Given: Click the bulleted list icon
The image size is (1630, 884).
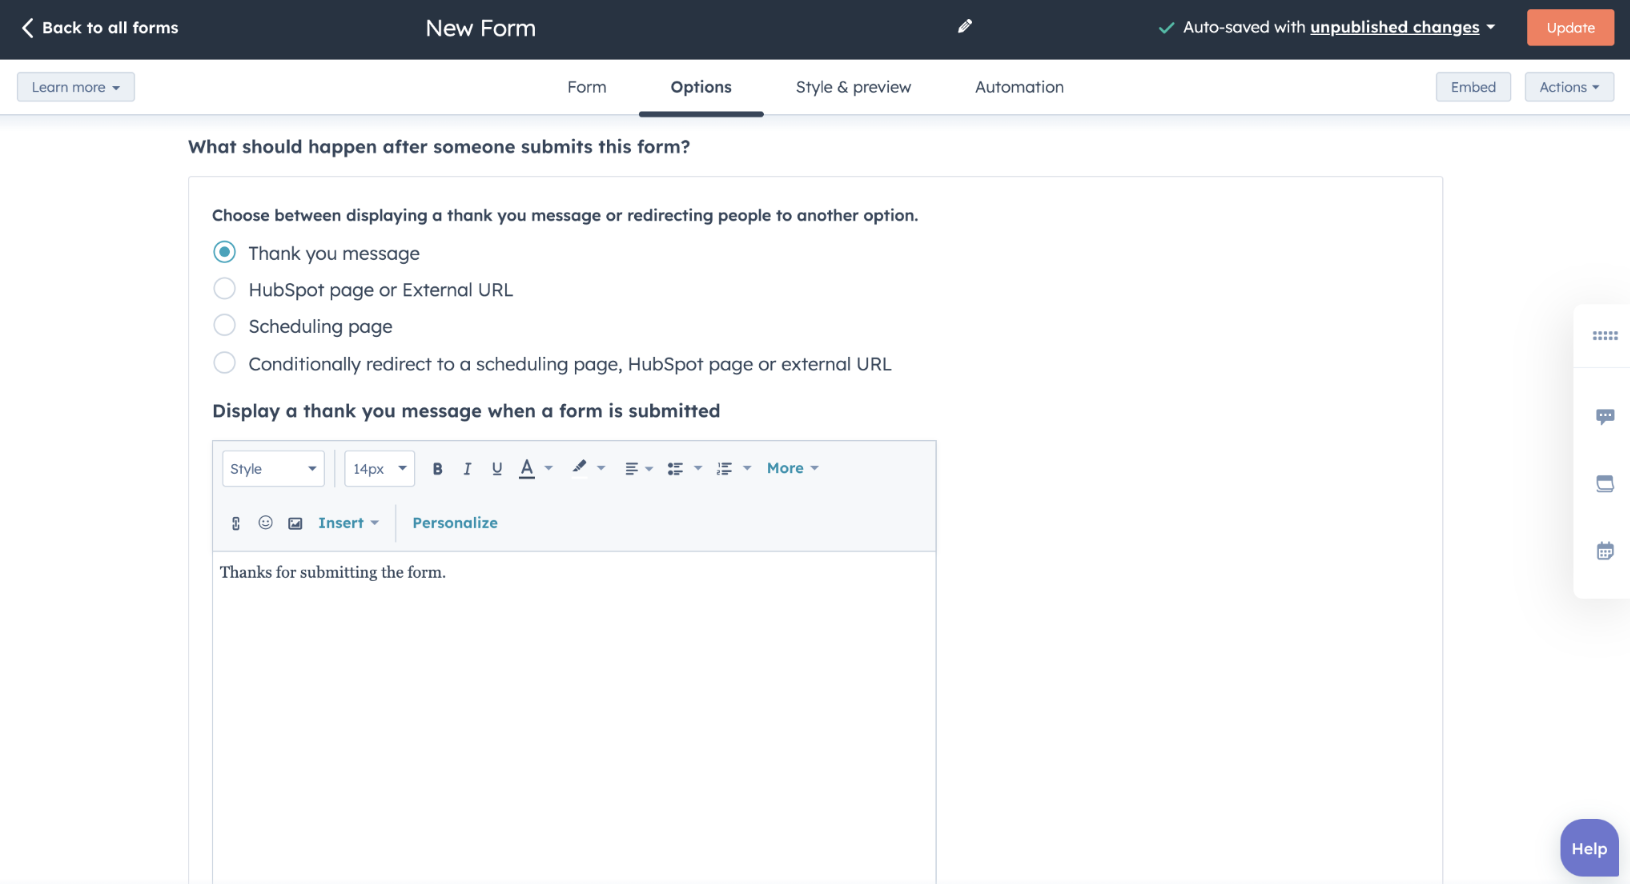Looking at the screenshot, I should coord(675,469).
